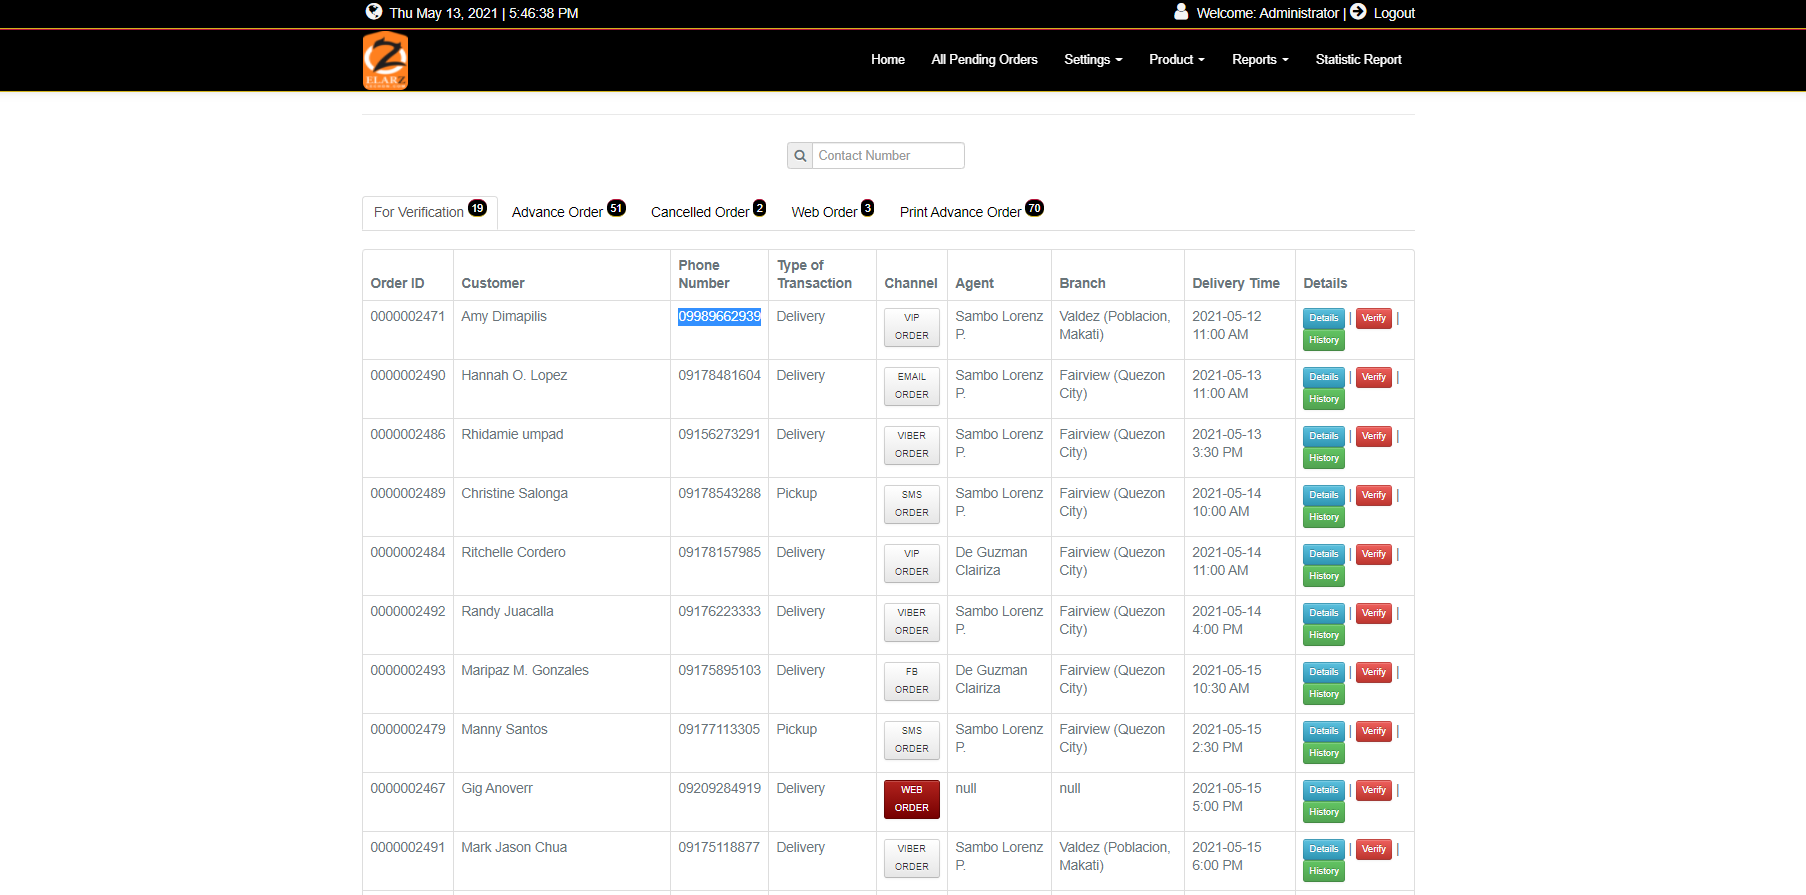Click the Elarz logo in the header

pyautogui.click(x=385, y=61)
